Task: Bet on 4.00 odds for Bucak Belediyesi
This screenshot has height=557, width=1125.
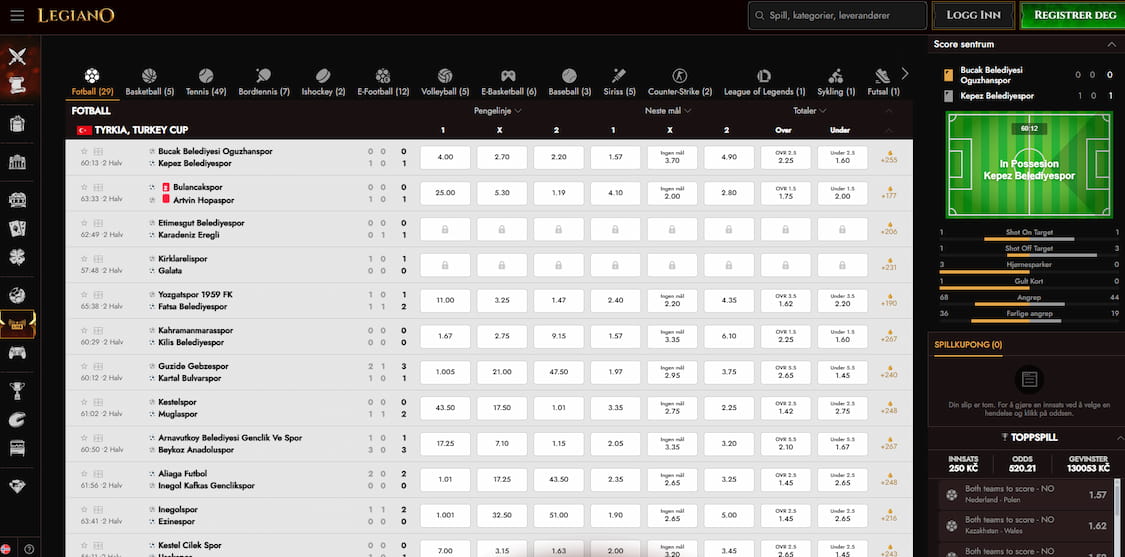Action: (x=445, y=157)
